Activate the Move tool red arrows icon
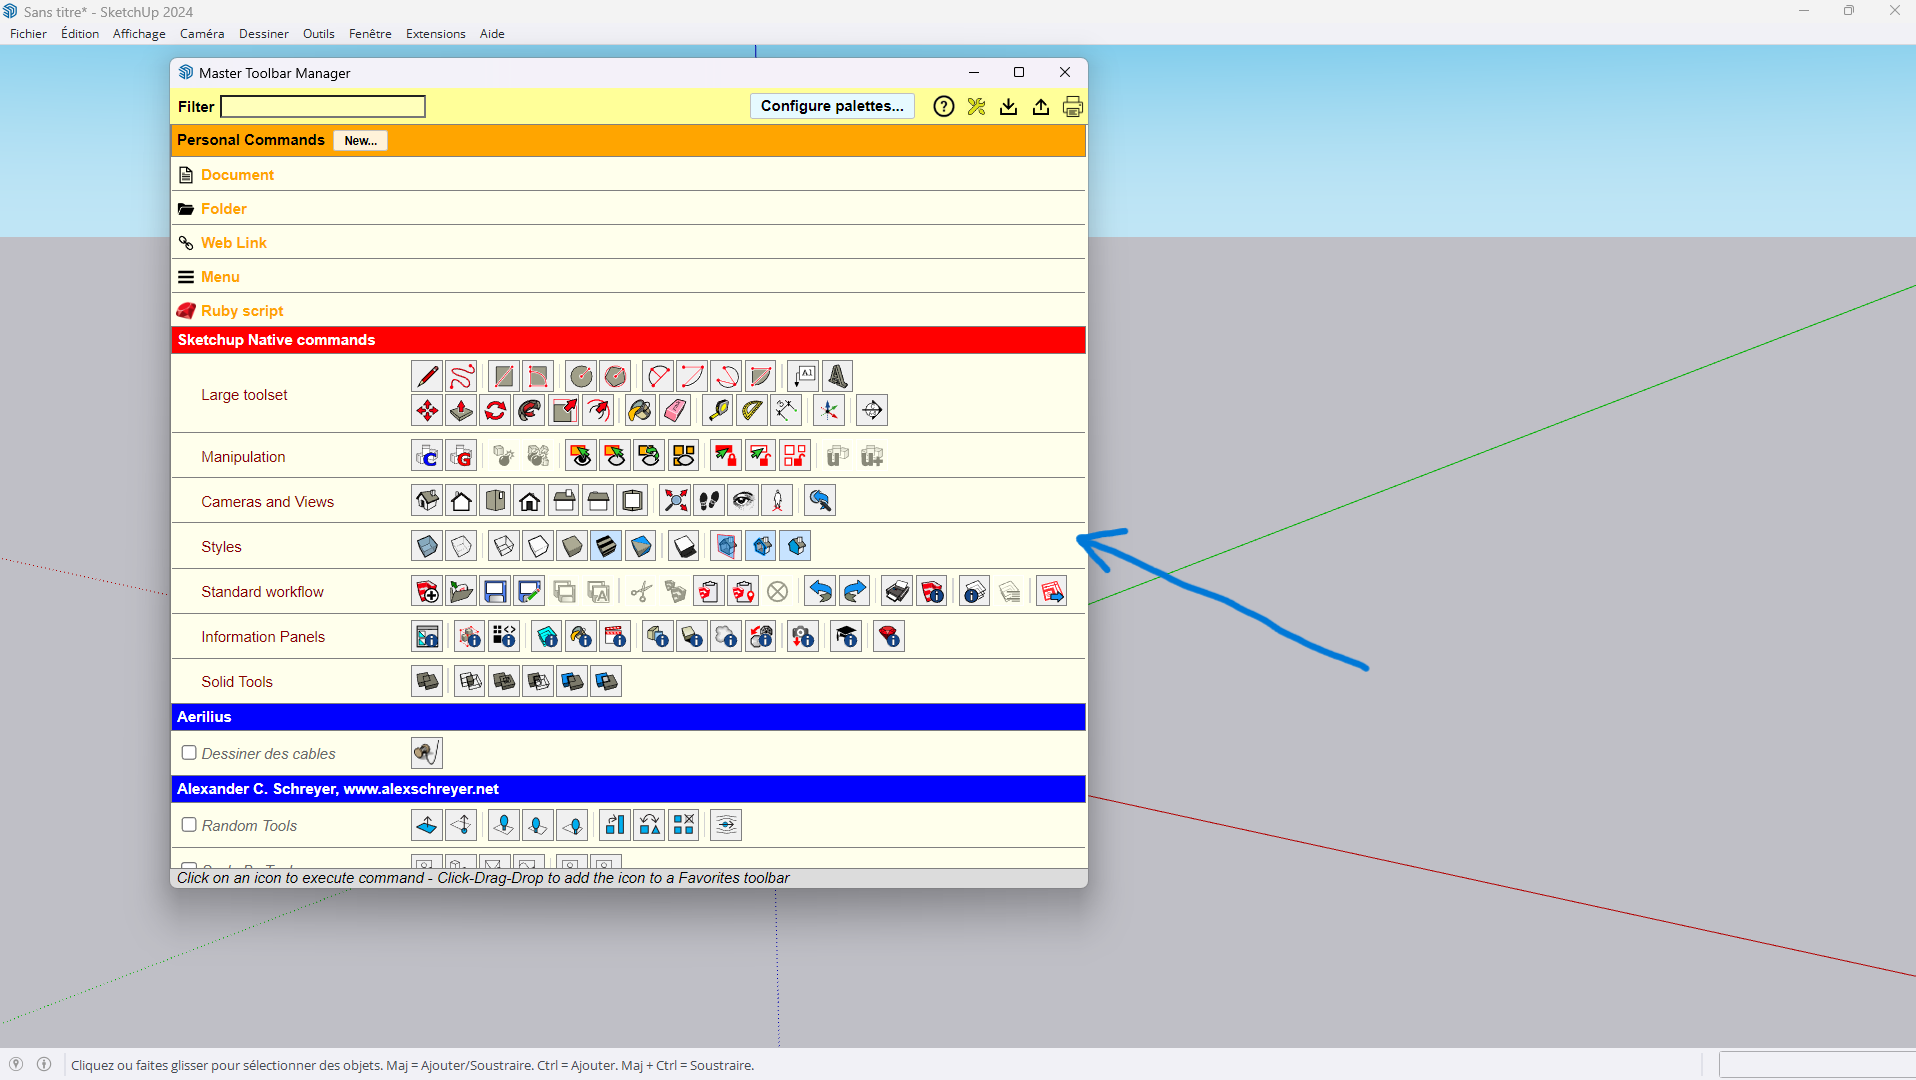Viewport: 1916px width, 1080px height. (x=427, y=410)
